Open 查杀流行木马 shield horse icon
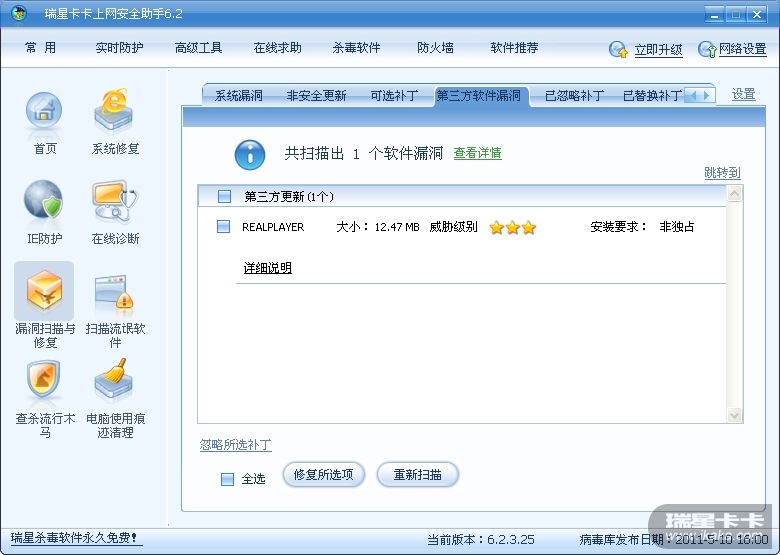Viewport: 780px width, 555px height. [44, 381]
